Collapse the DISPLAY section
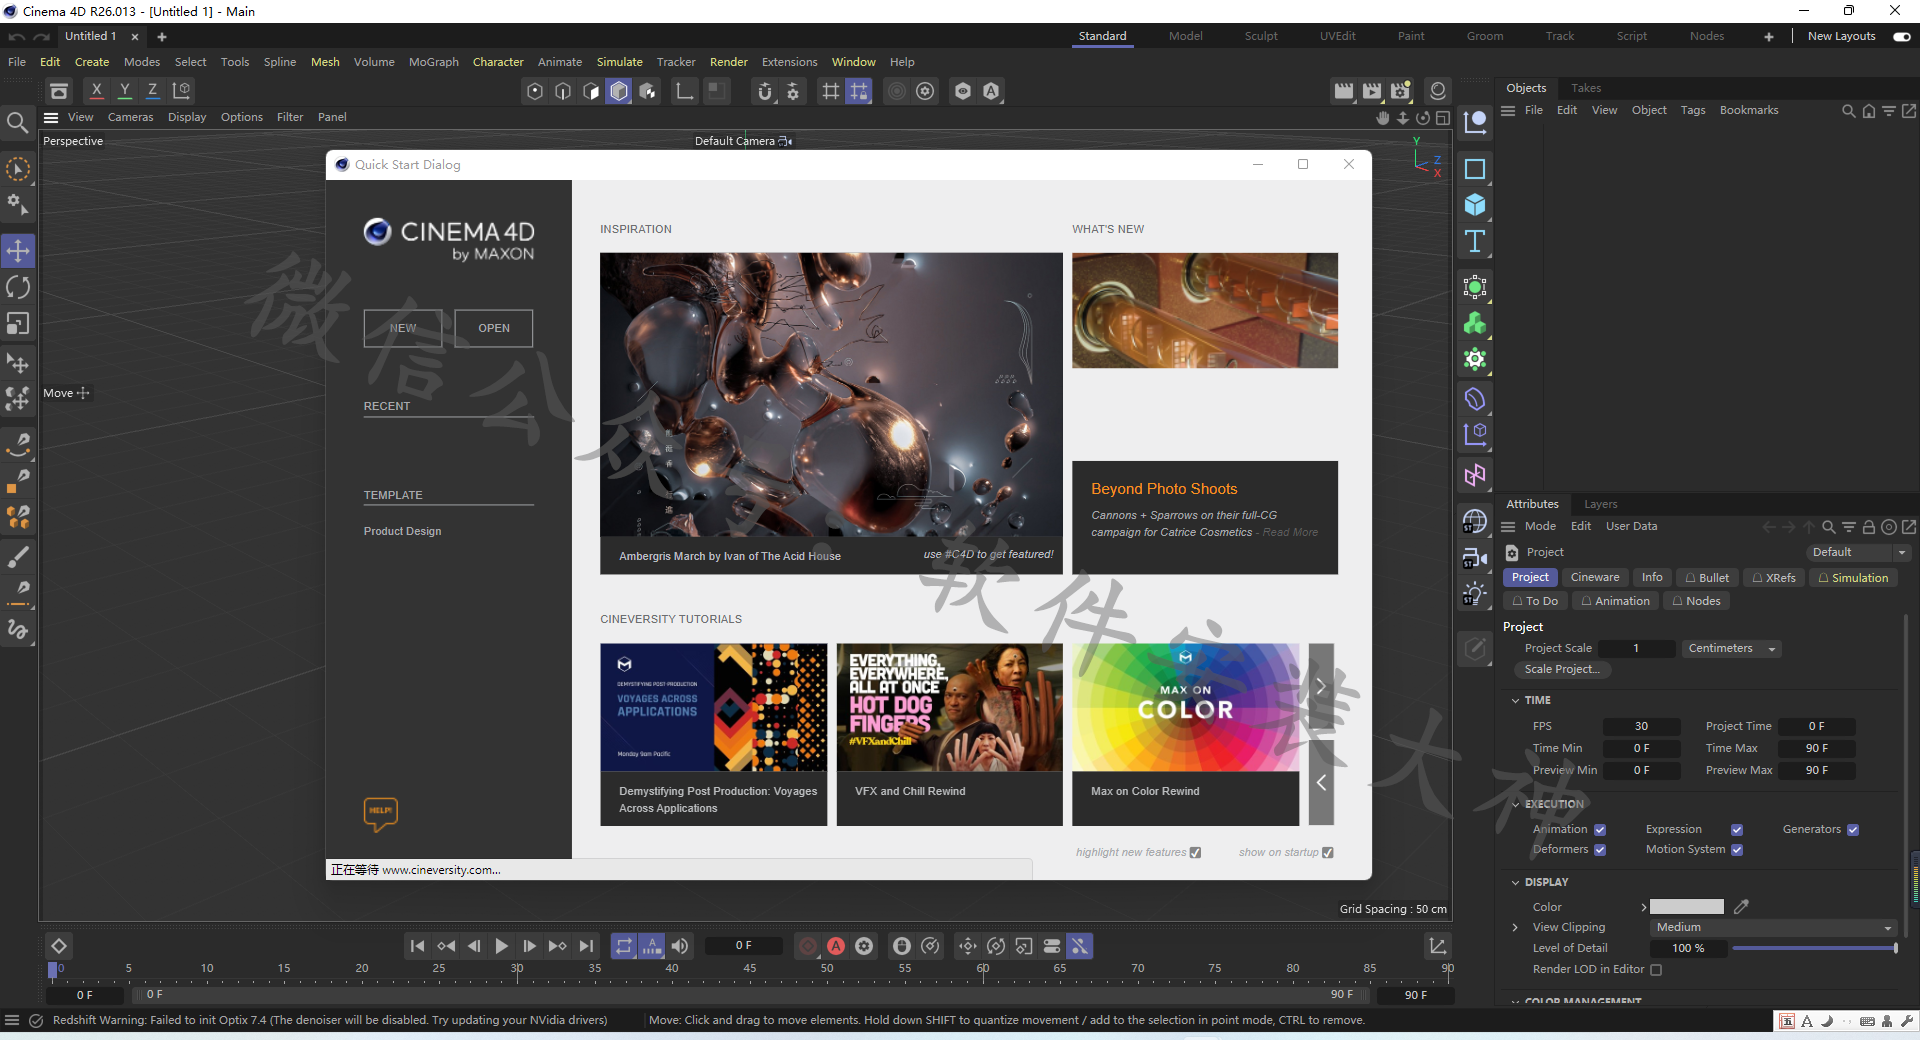The height and width of the screenshot is (1040, 1920). 1516,883
